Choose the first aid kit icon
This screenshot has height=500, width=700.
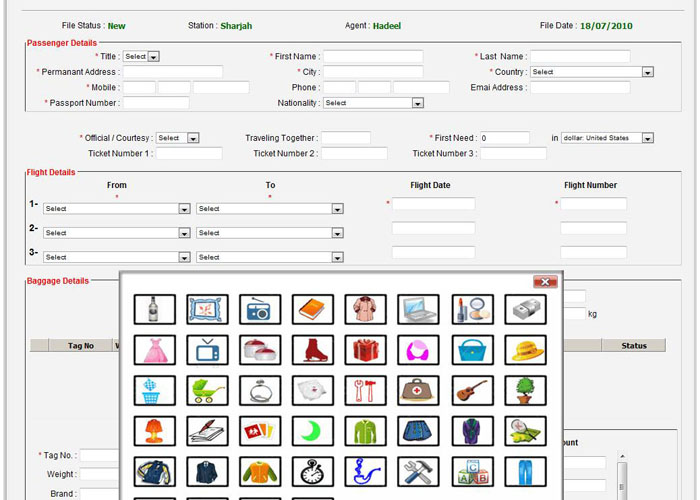point(419,390)
